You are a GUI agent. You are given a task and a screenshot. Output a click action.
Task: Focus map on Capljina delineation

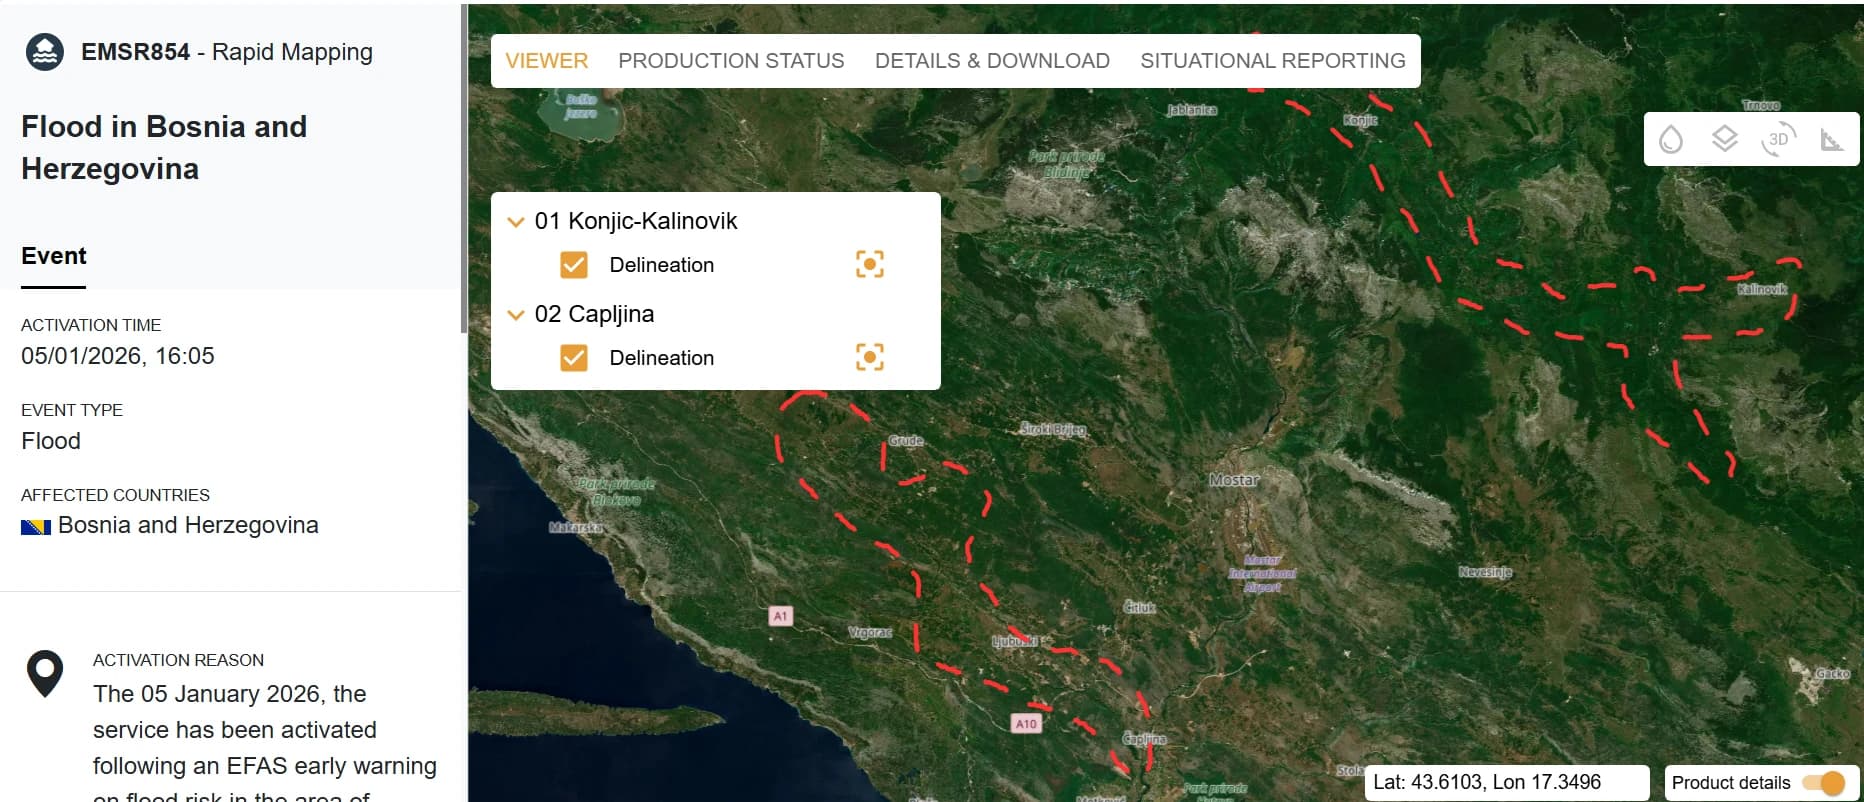click(x=869, y=357)
